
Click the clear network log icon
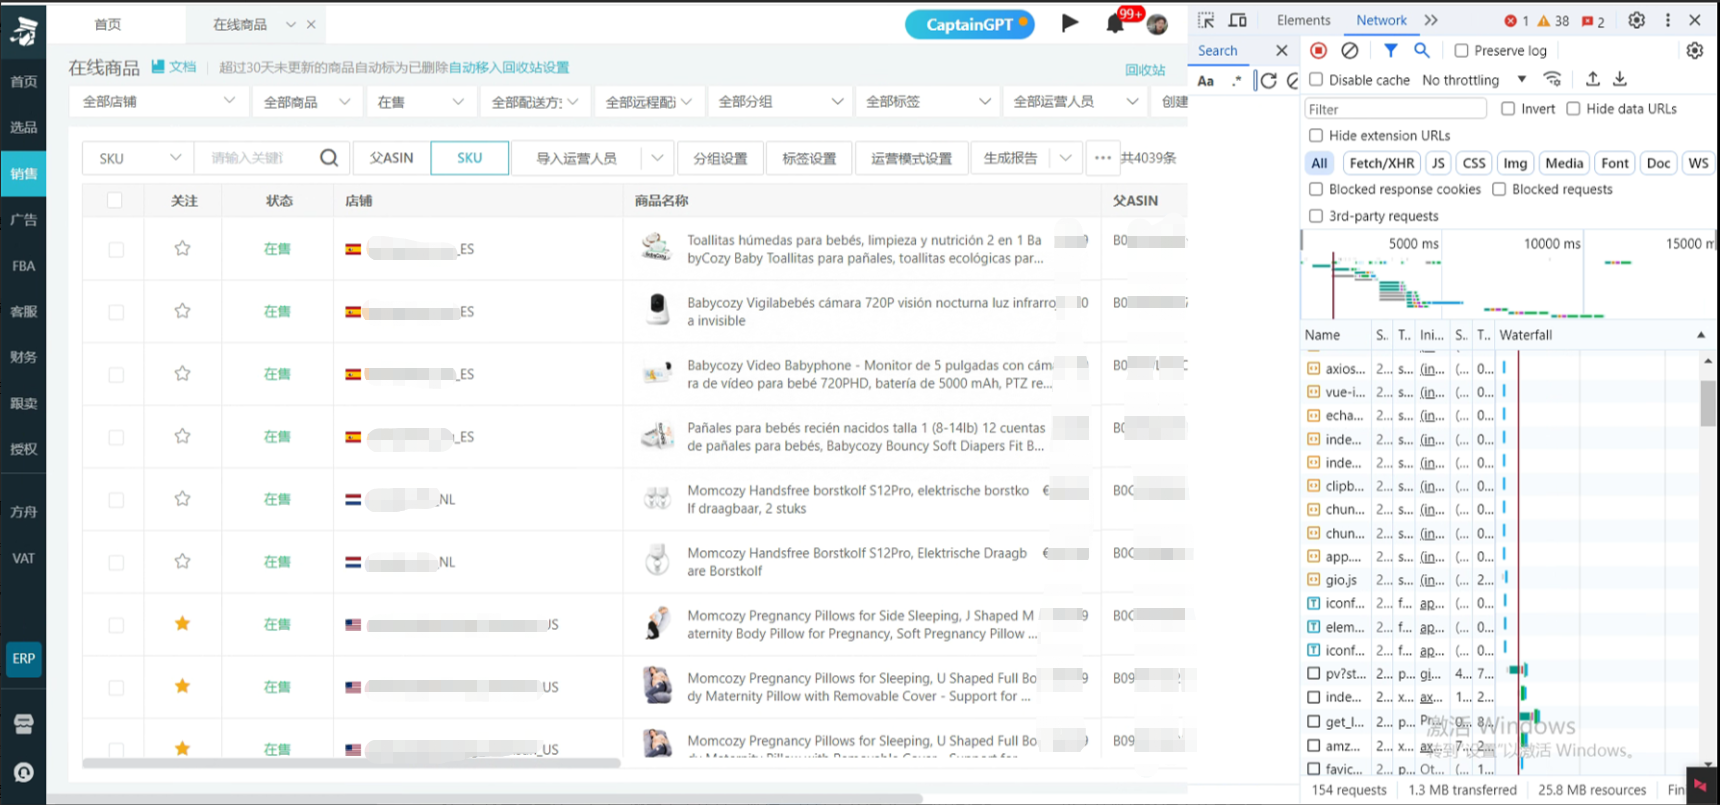coord(1350,50)
